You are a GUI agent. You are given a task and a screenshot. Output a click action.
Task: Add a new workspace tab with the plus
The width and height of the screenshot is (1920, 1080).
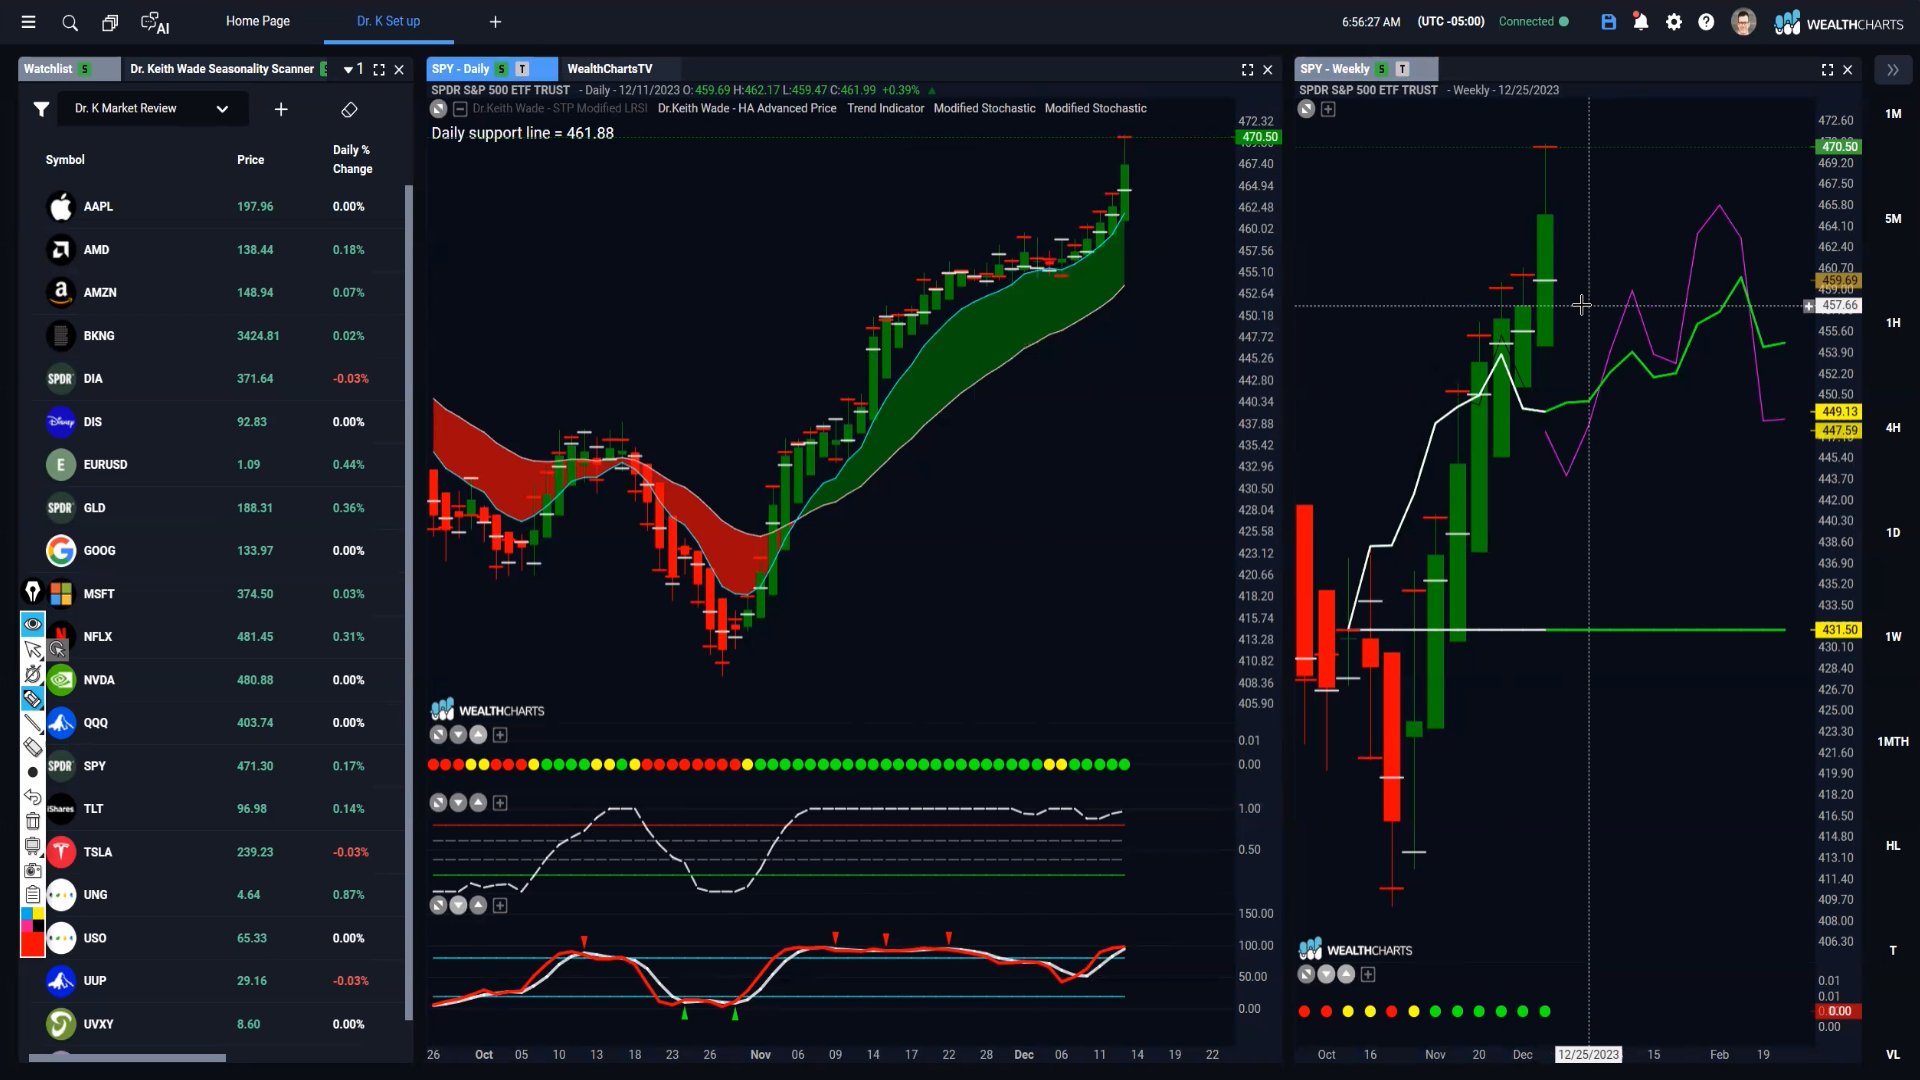495,22
